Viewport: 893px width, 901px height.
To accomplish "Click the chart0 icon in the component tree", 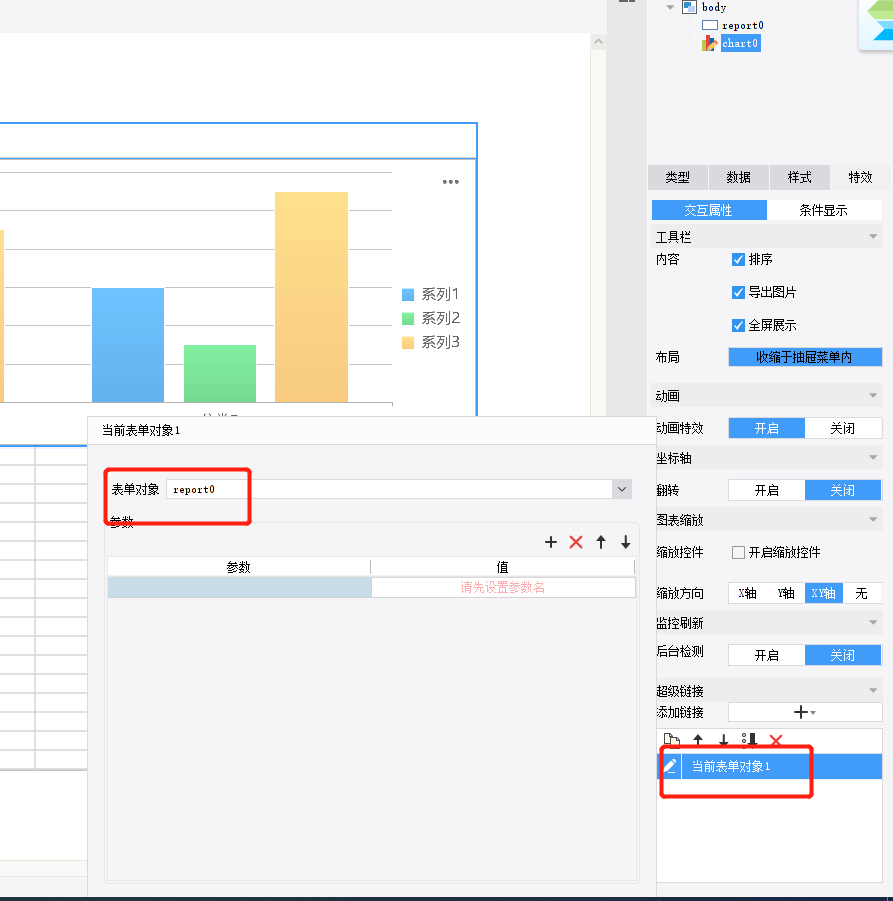I will tap(710, 43).
